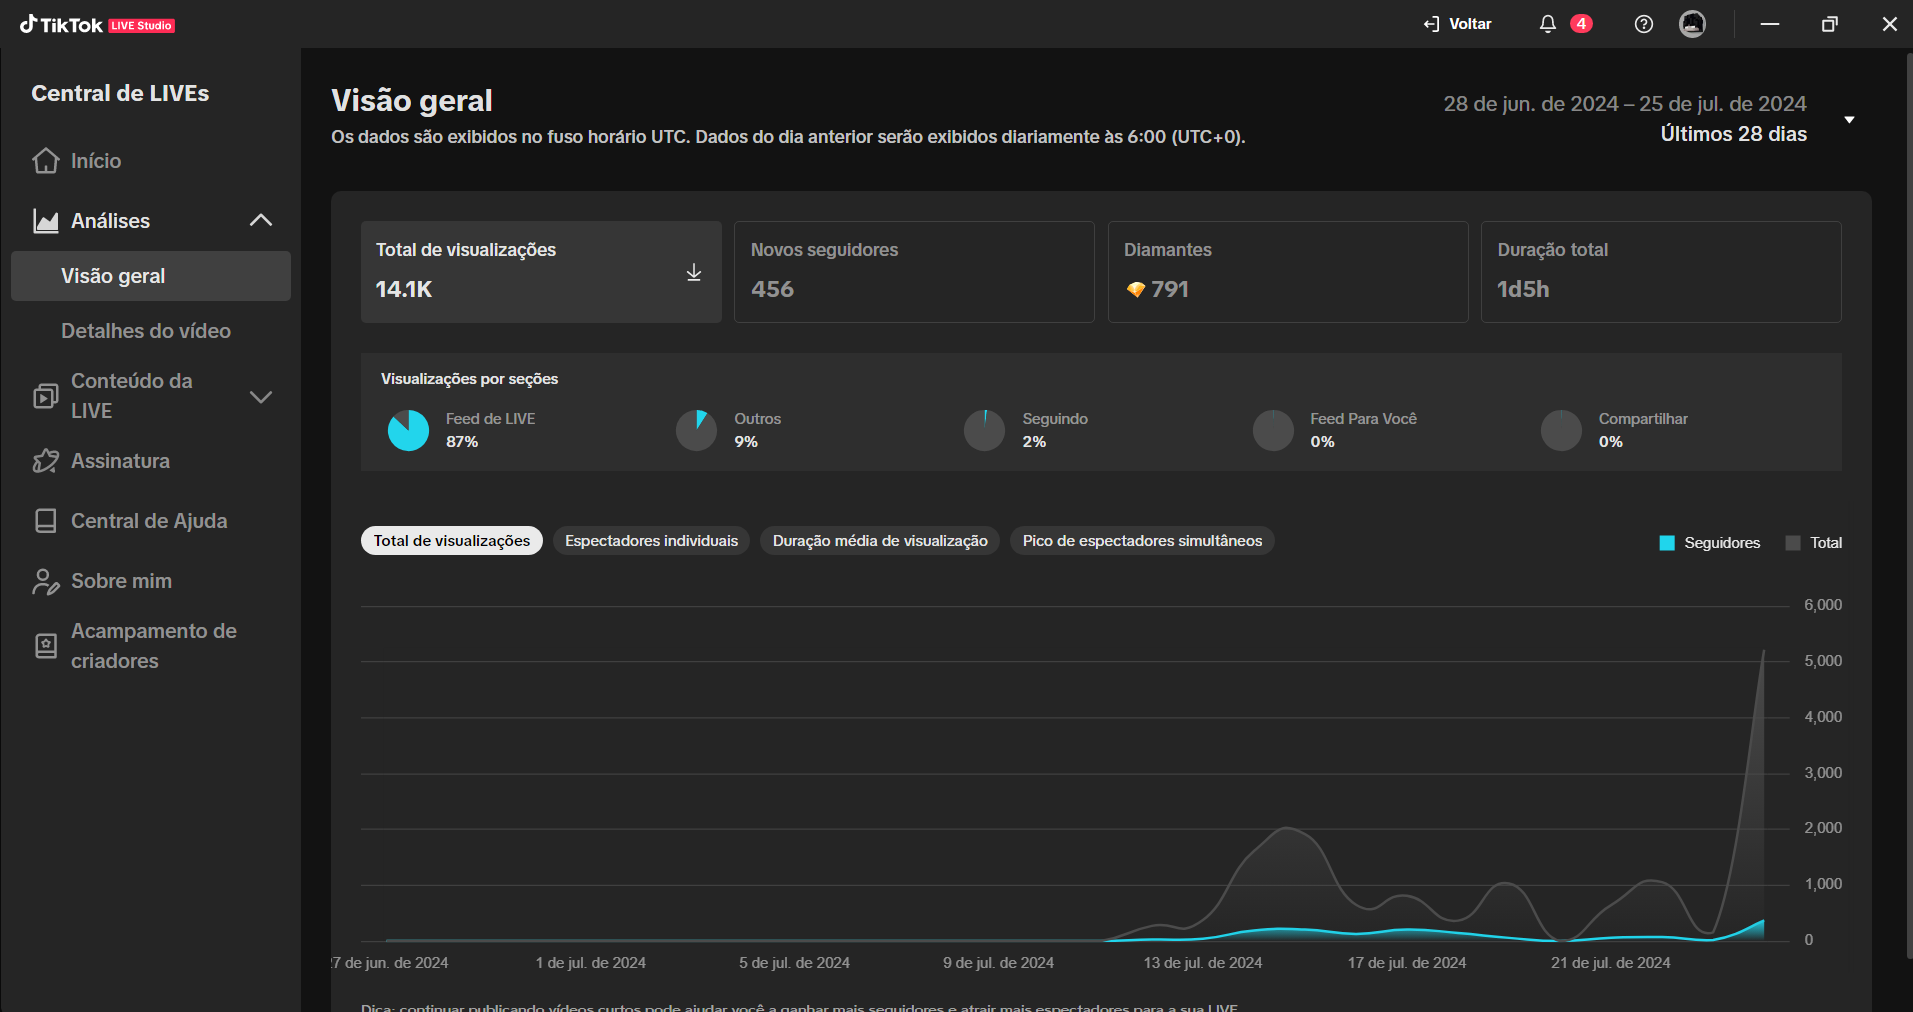Click the TikTok LIVE Studio logo
The width and height of the screenshot is (1913, 1012).
click(x=97, y=25)
